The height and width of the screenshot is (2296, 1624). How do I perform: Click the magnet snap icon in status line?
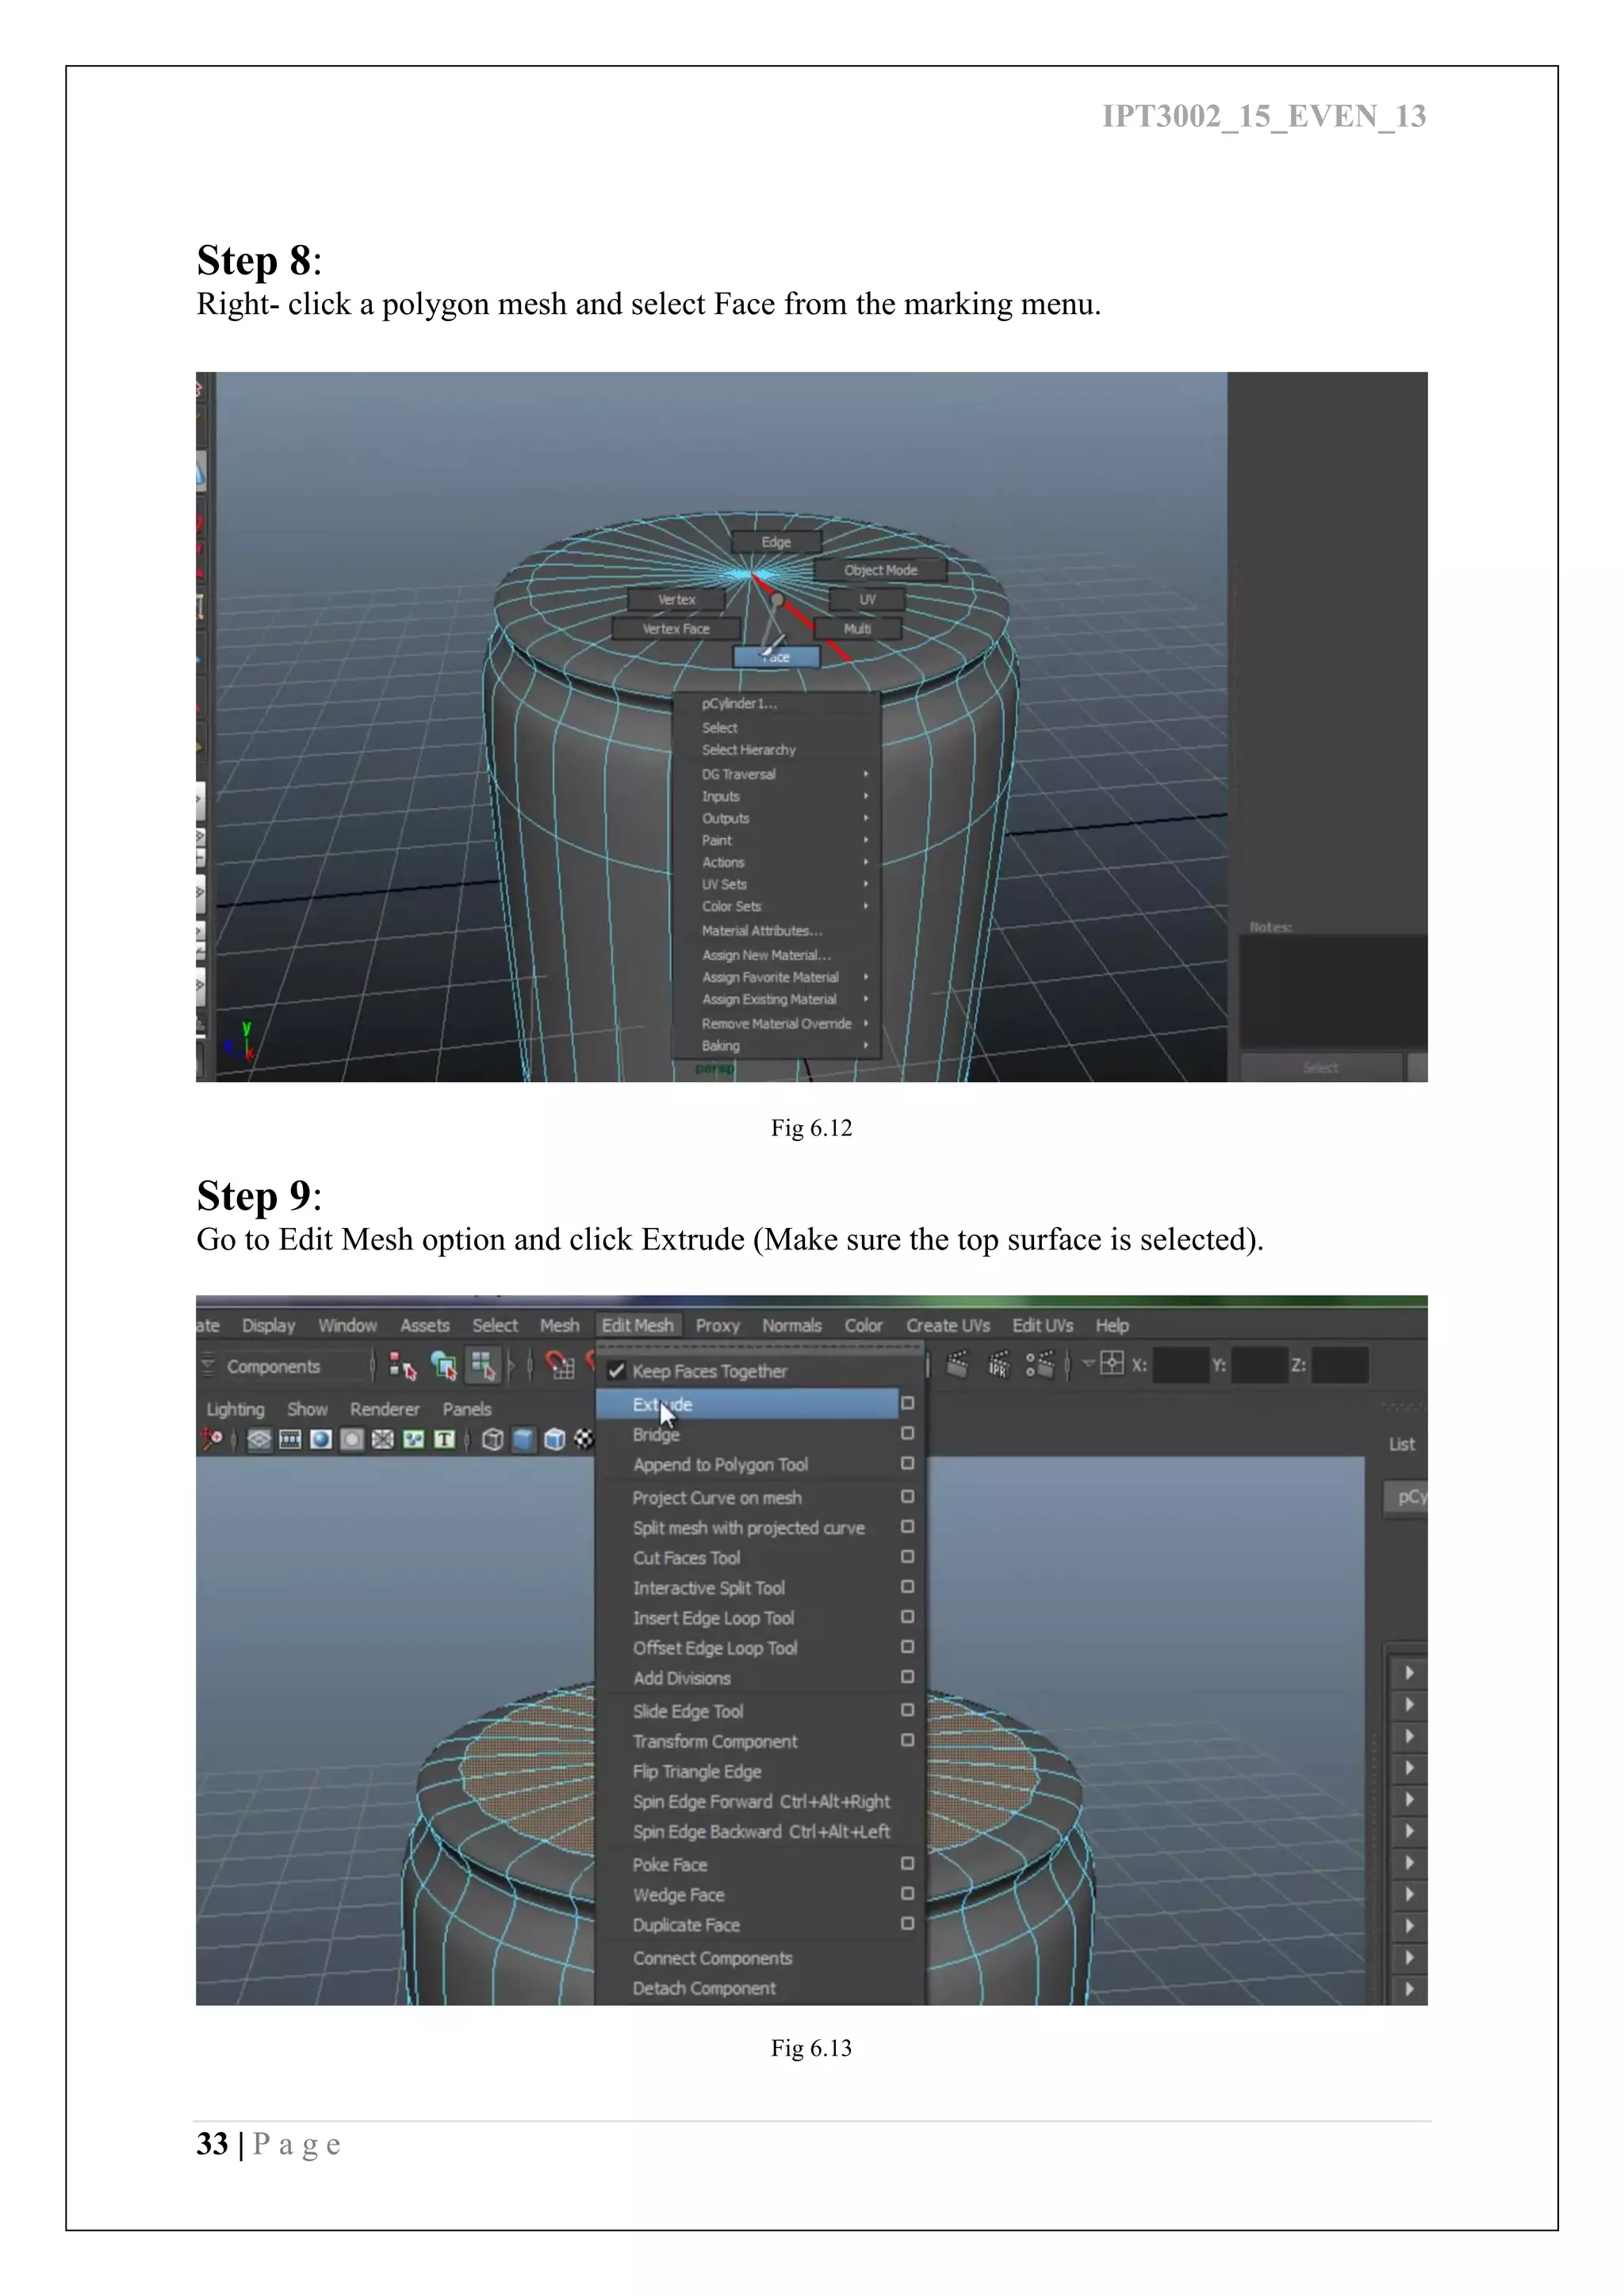pos(560,1366)
